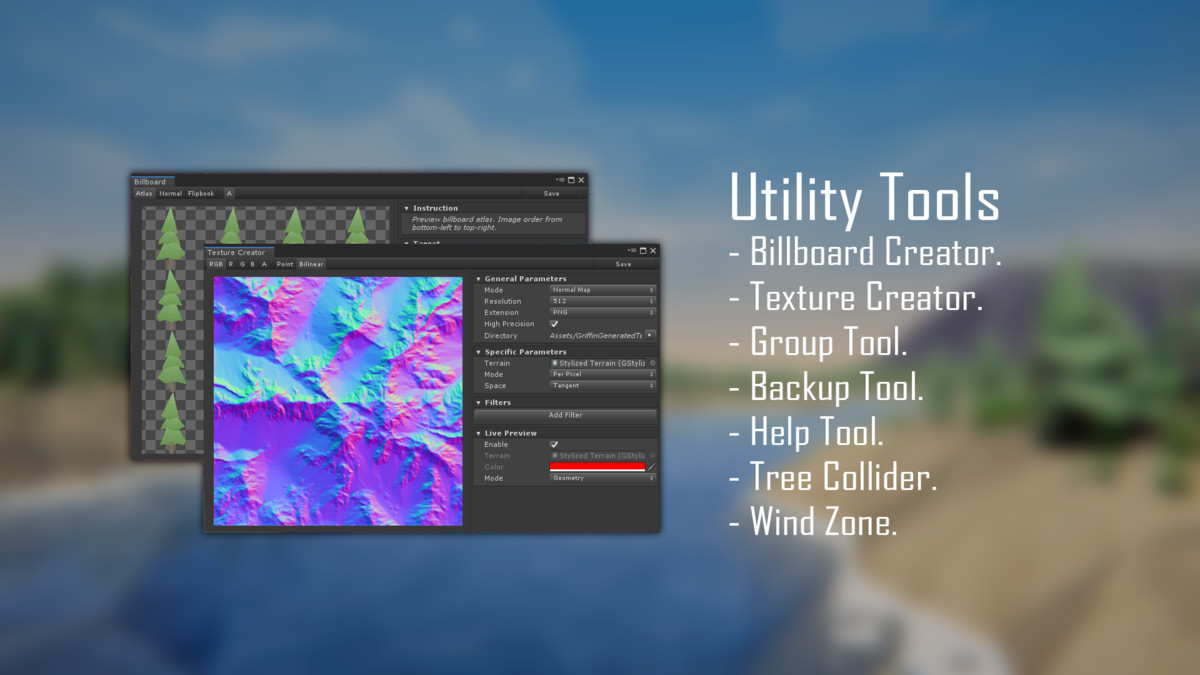Click the '- Texture Creator.' list line
1200x675 pixels.
[x=856, y=297]
